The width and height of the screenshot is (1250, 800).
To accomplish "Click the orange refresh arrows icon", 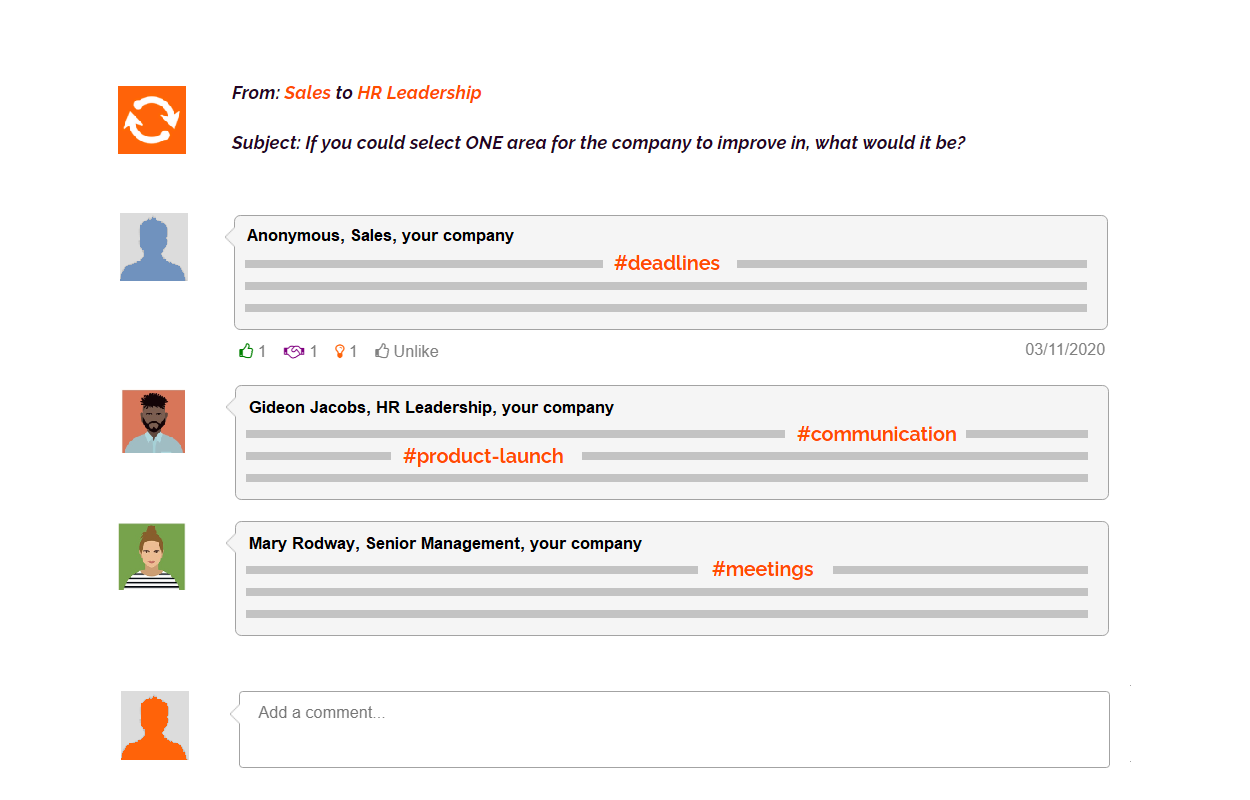I will click(x=152, y=120).
